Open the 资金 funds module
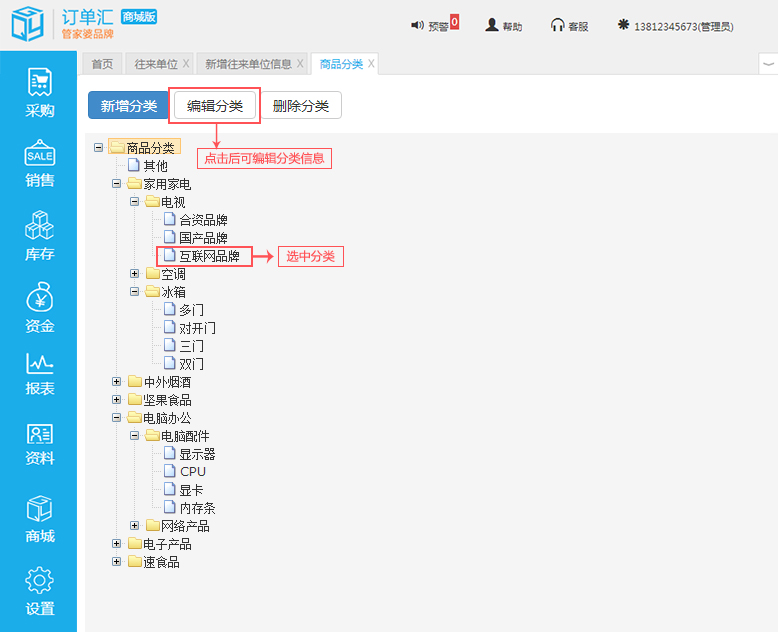Image resolution: width=780 pixels, height=632 pixels. coord(39,308)
